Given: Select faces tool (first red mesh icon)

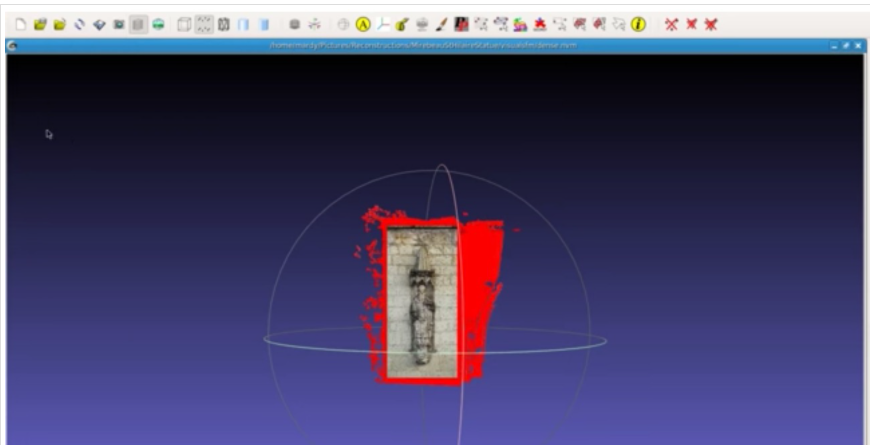Looking at the screenshot, I should click(579, 24).
